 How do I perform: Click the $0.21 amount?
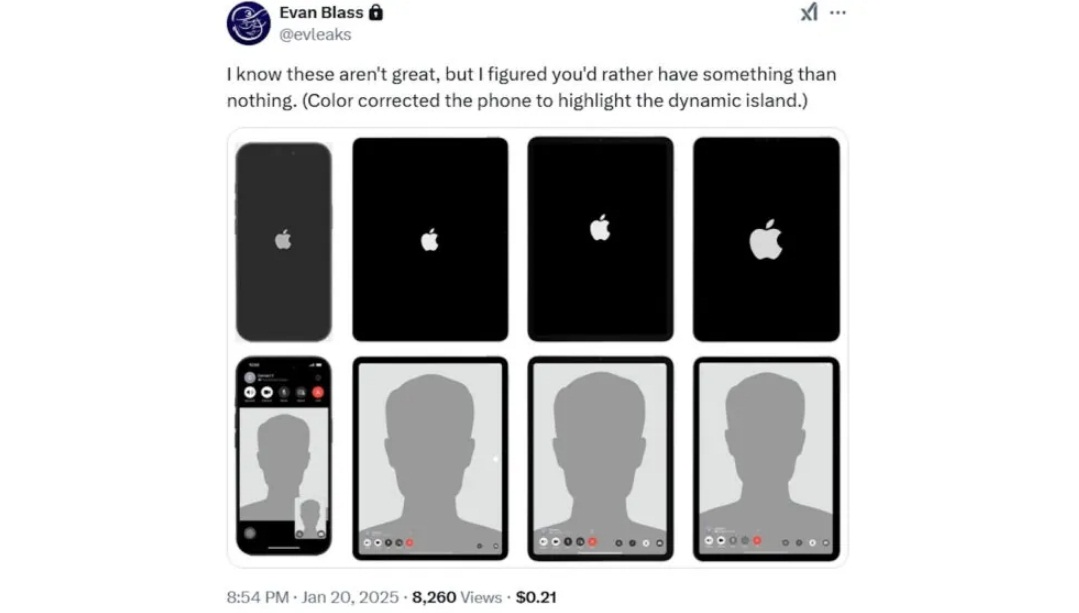(x=535, y=597)
